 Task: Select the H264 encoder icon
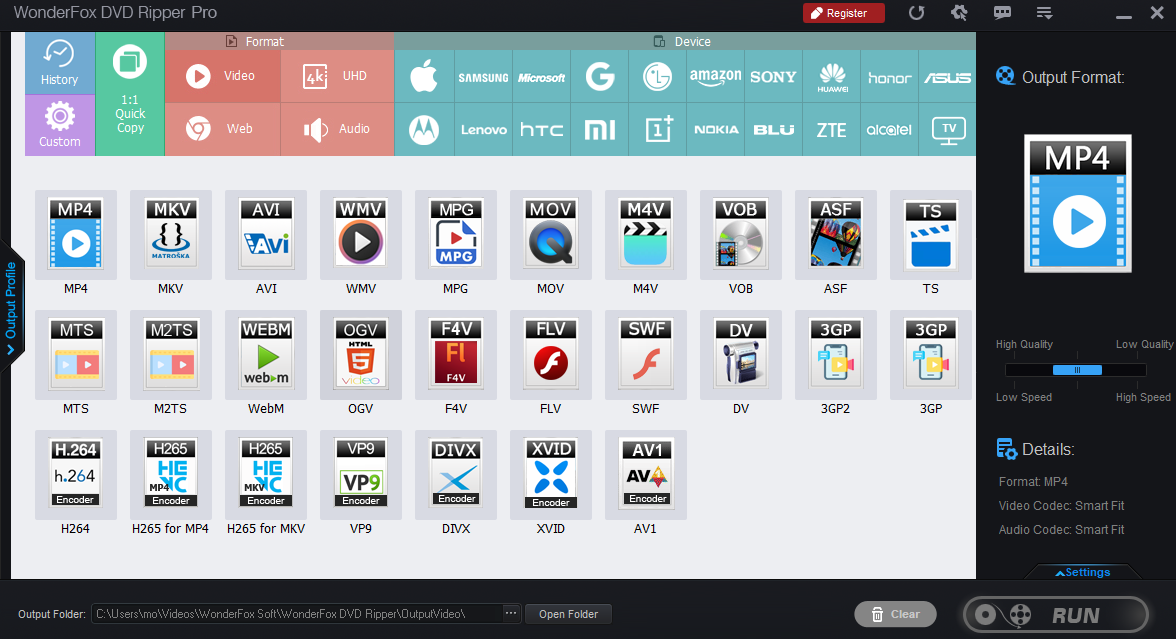click(x=76, y=474)
